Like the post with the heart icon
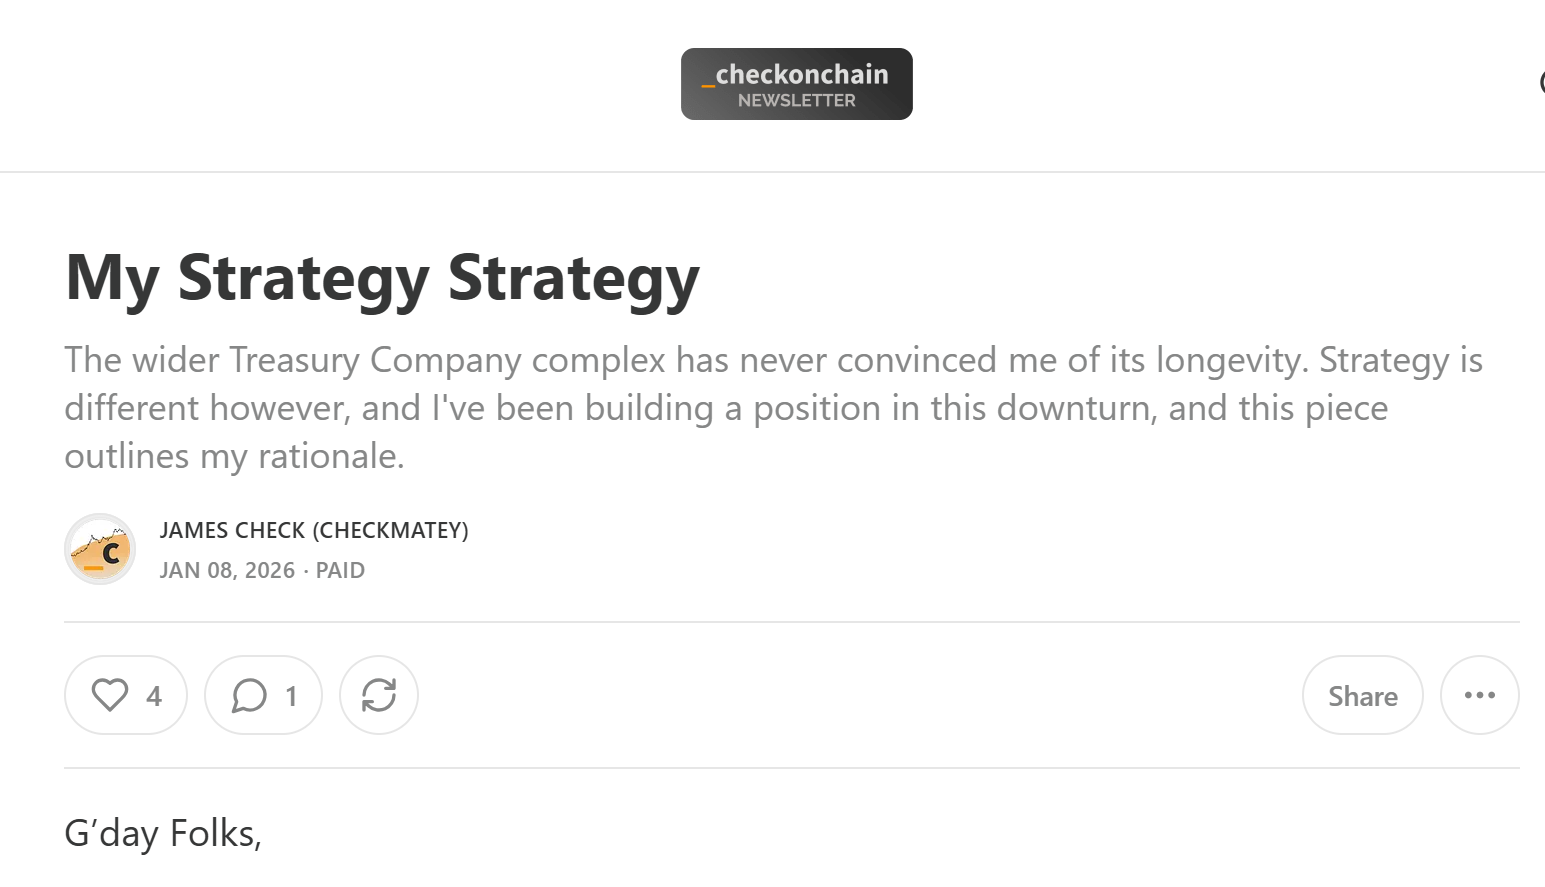Image resolution: width=1545 pixels, height=887 pixels. tap(110, 695)
